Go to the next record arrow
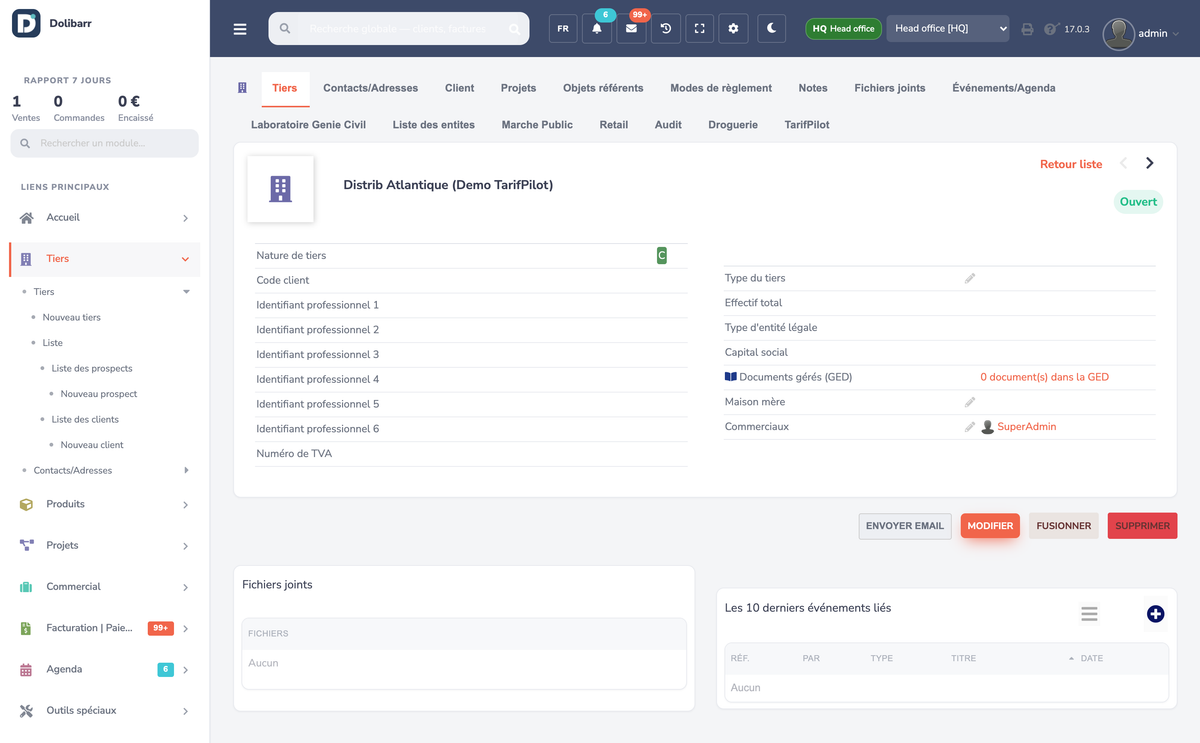1200x743 pixels. point(1150,163)
